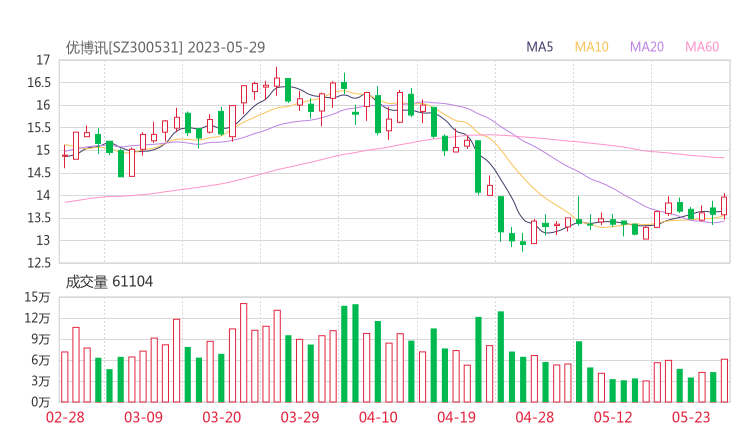Click the 15.5 price axis label
740x440 pixels.
pos(38,127)
